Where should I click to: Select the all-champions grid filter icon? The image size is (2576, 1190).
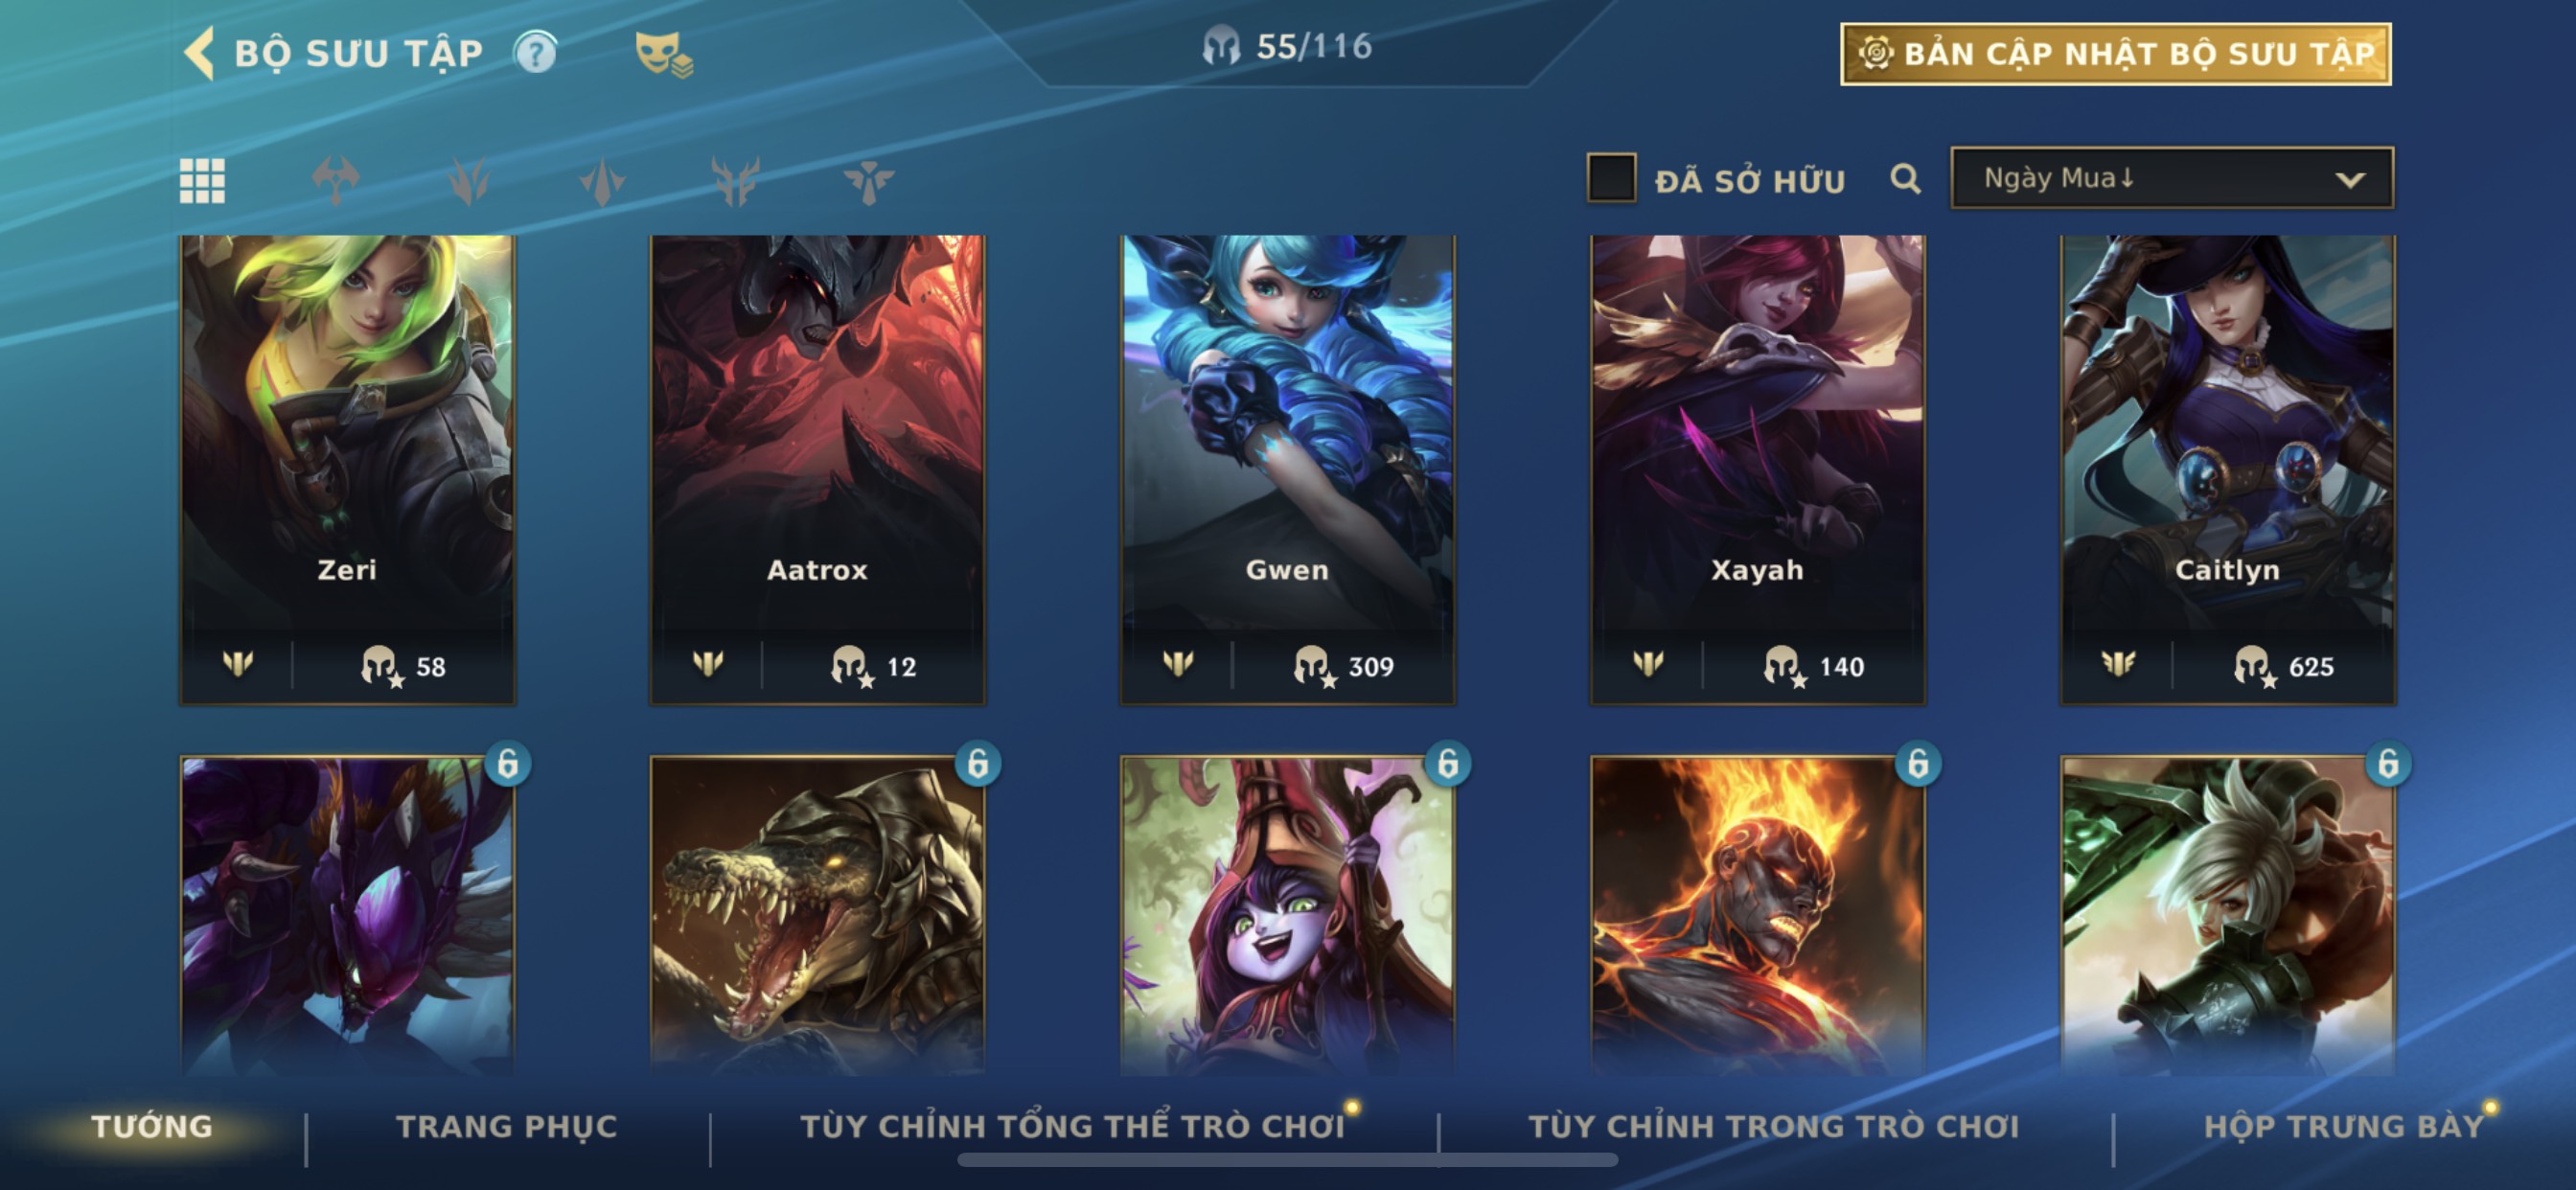tap(202, 181)
